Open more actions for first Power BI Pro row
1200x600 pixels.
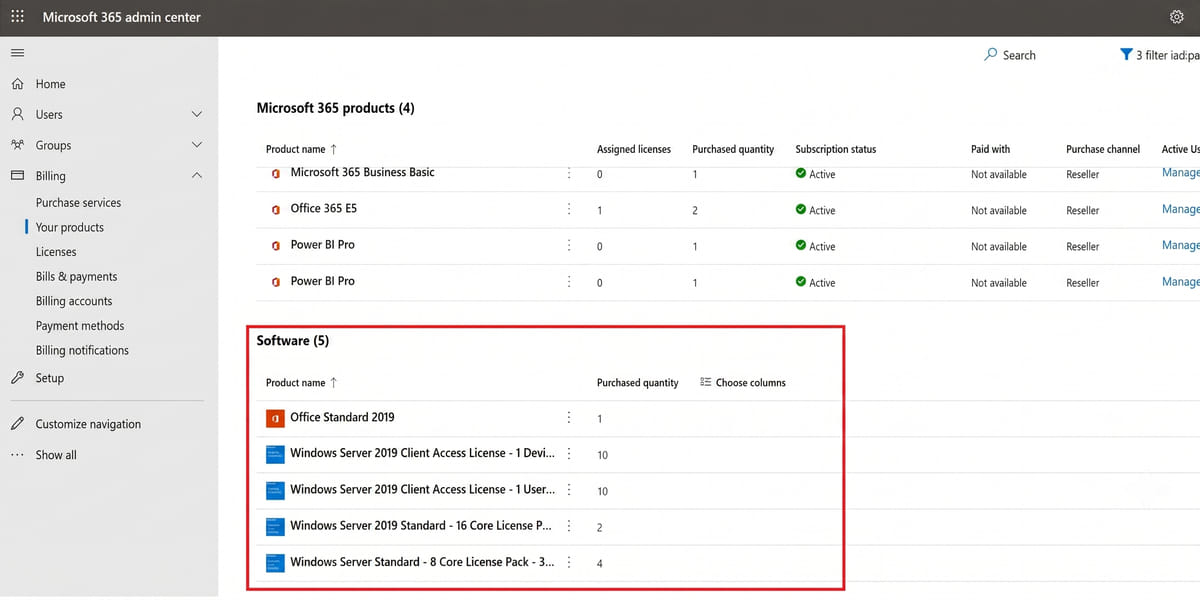569,245
